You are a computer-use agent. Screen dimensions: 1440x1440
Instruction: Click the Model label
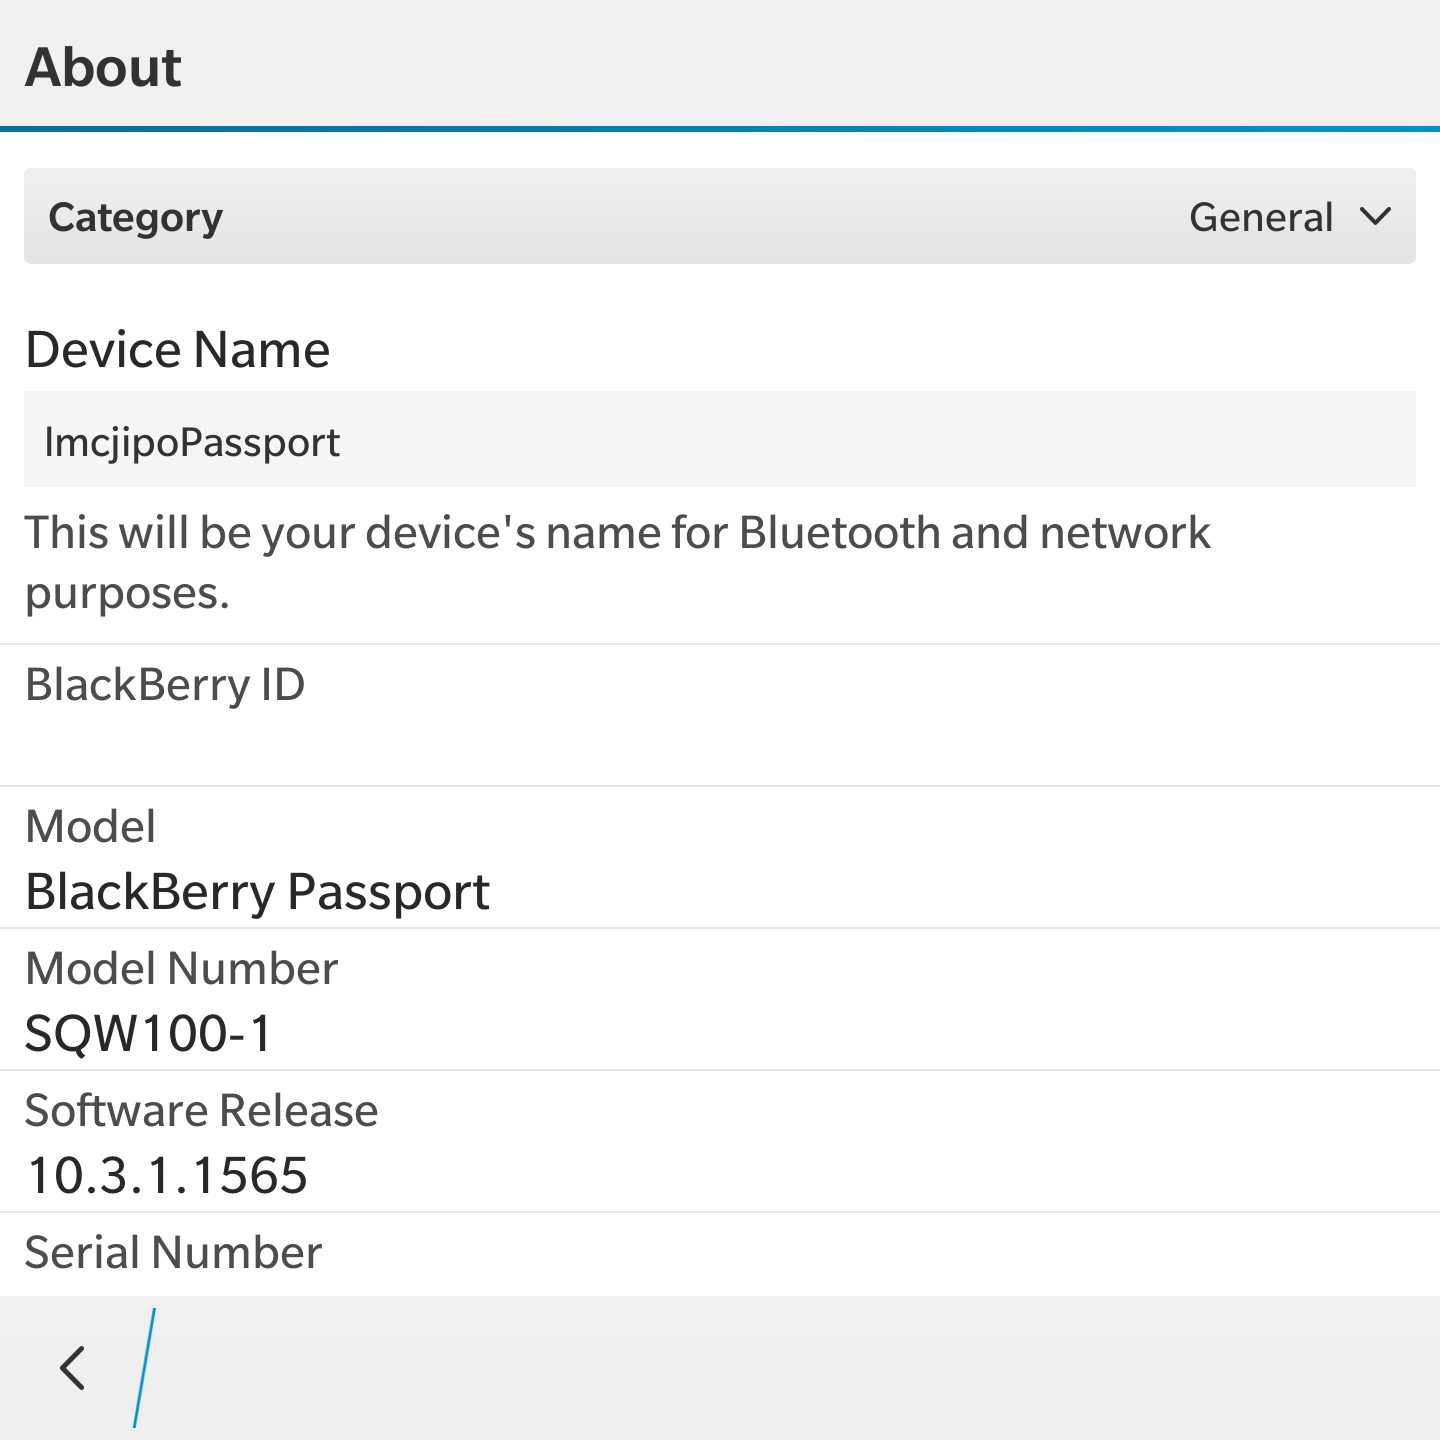(x=90, y=827)
